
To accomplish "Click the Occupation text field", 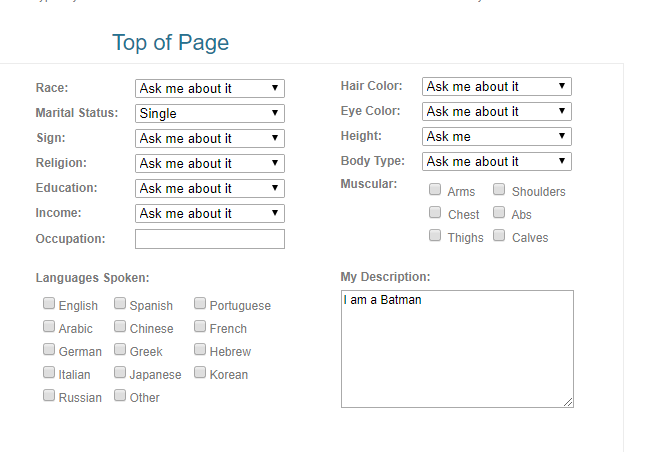I will pyautogui.click(x=209, y=239).
